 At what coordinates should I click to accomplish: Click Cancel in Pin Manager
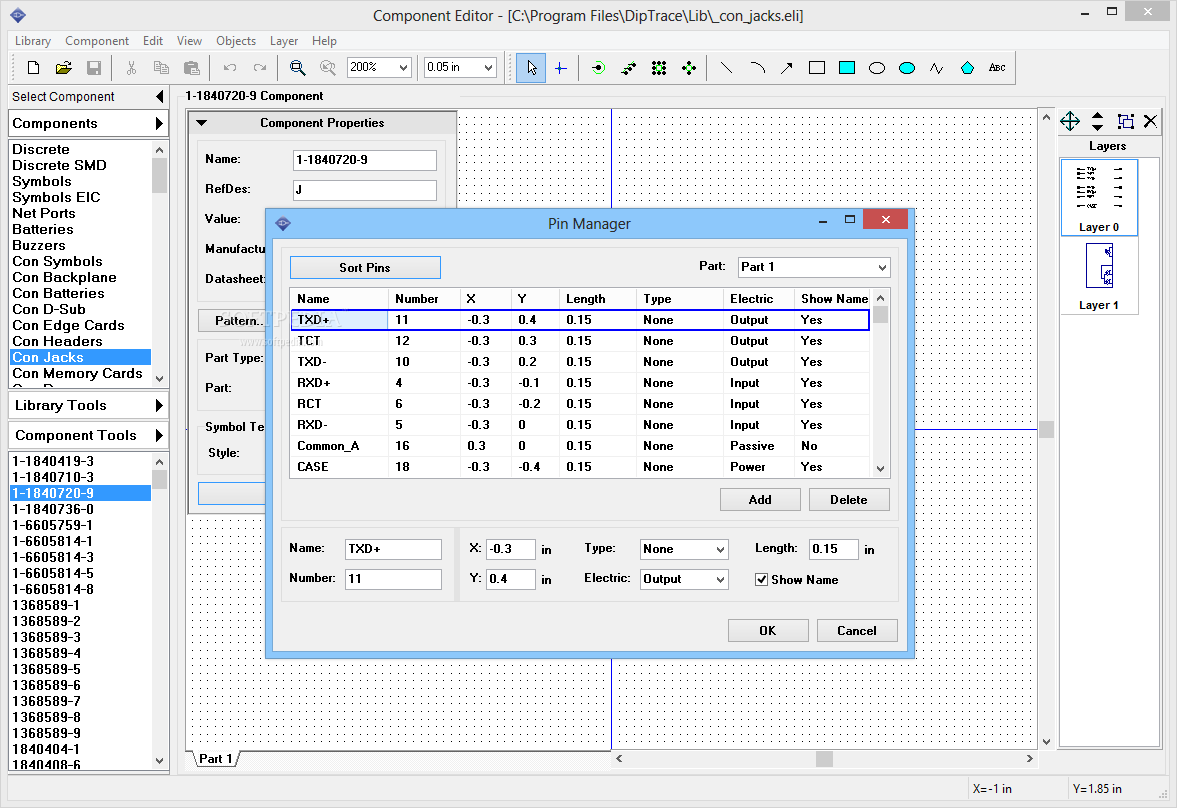coord(856,631)
